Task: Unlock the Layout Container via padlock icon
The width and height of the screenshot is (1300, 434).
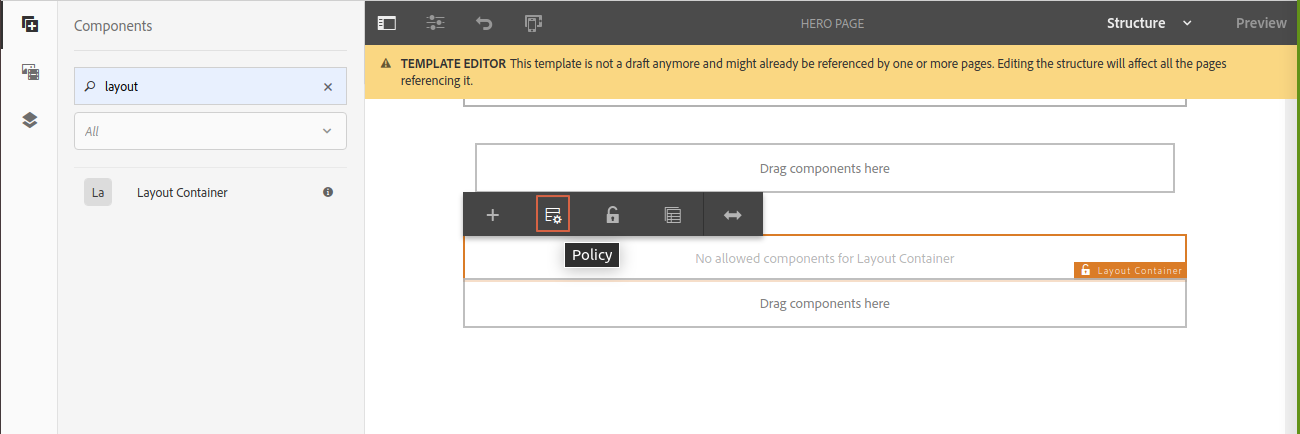Action: [x=613, y=215]
